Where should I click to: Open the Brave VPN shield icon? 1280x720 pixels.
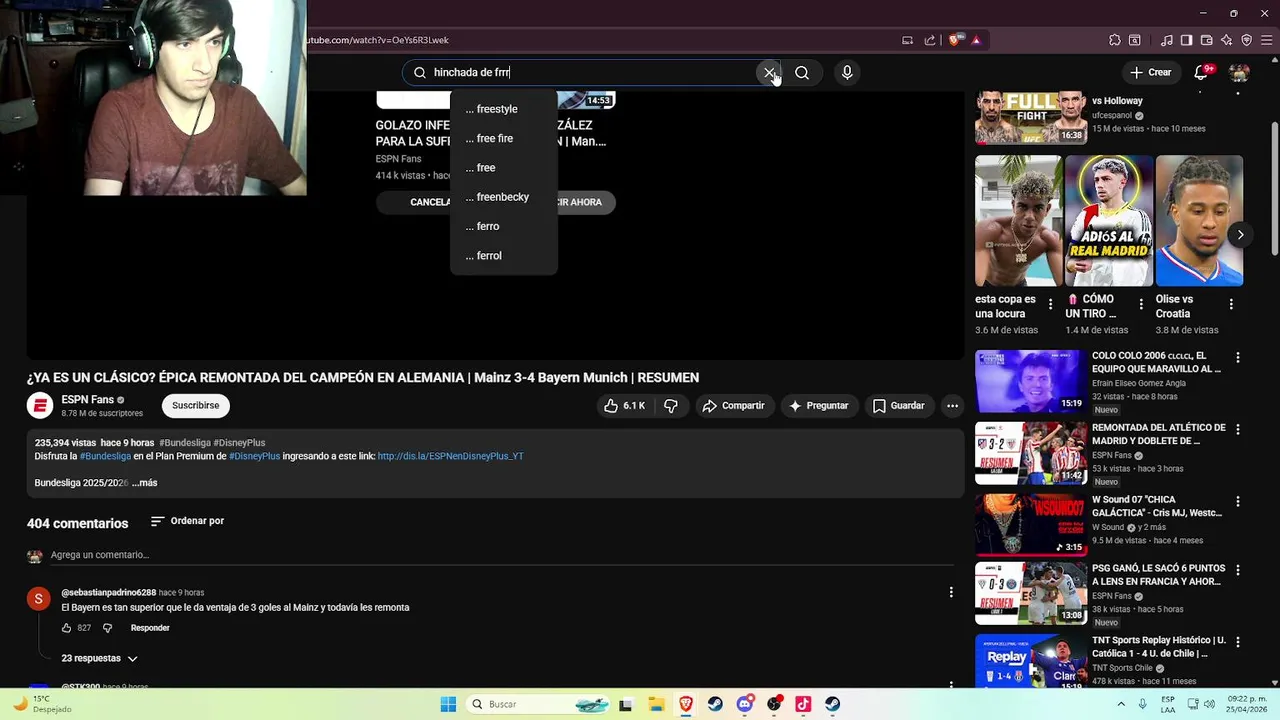coord(1246,40)
